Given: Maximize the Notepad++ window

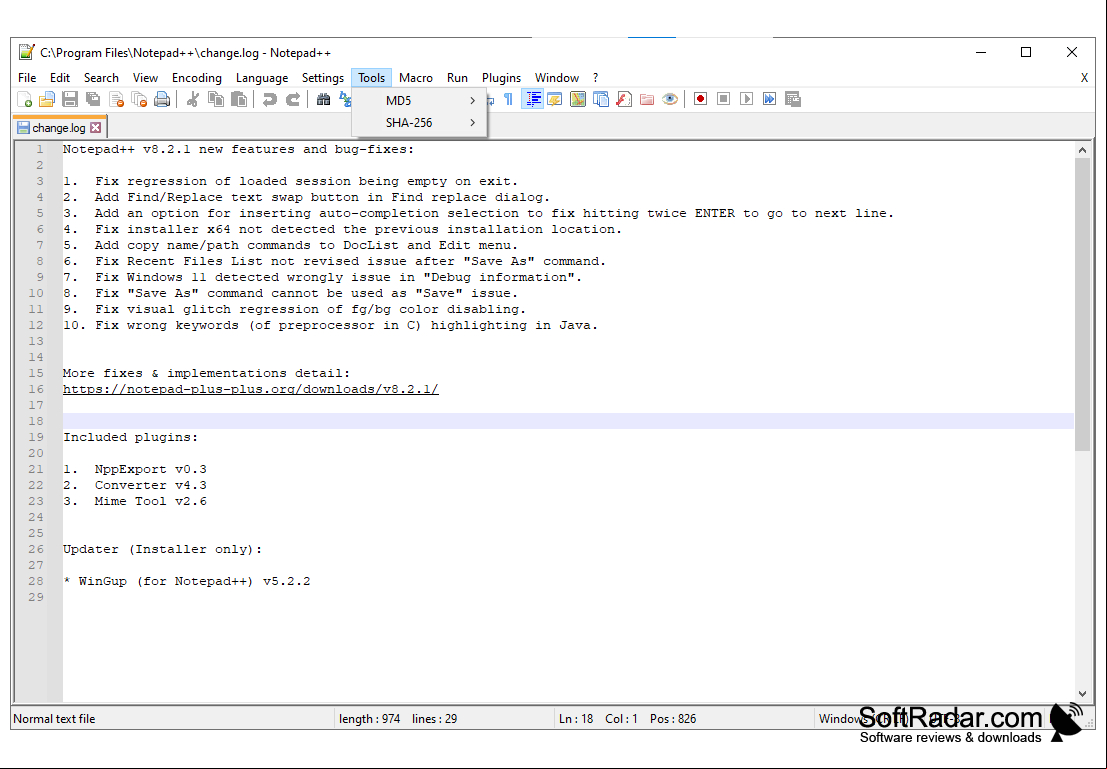Looking at the screenshot, I should pyautogui.click(x=1026, y=52).
